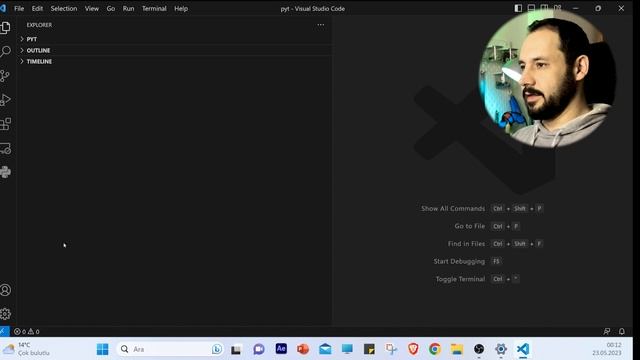Open the Accounts menu icon
The width and height of the screenshot is (640, 360).
(5, 290)
